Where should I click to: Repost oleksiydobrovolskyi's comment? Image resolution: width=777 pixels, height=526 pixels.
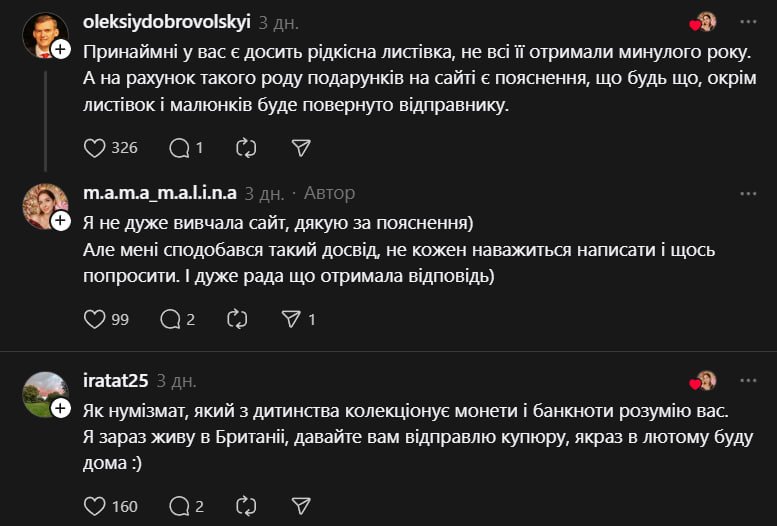pyautogui.click(x=246, y=148)
